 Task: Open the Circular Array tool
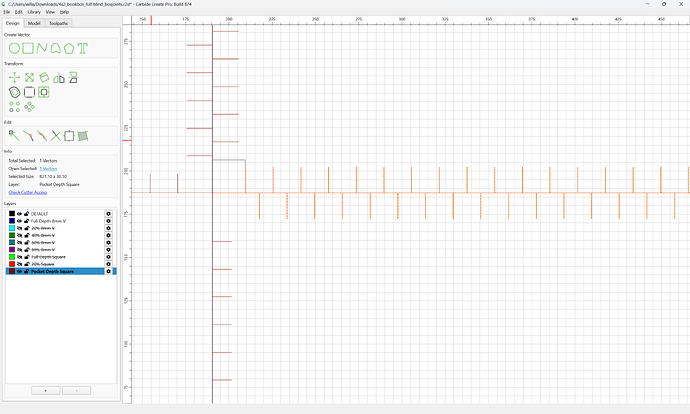click(29, 107)
